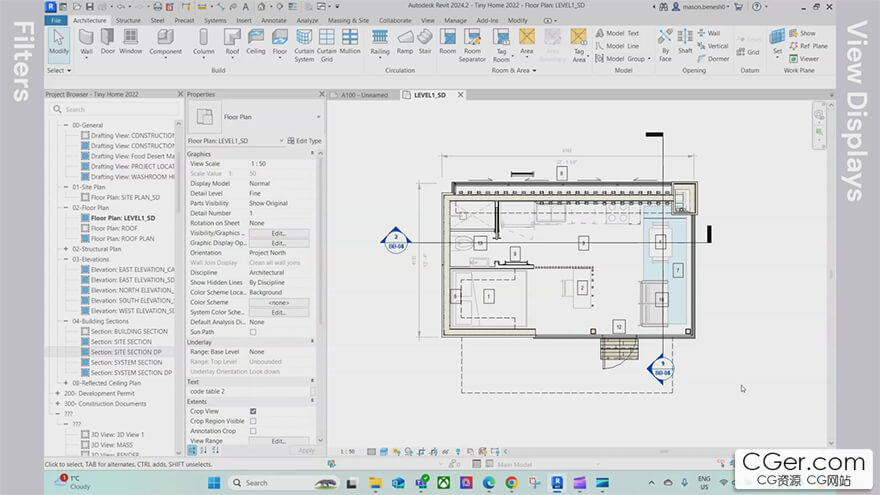Select the Room Separator tool
The width and height of the screenshot is (880, 495).
tap(472, 45)
